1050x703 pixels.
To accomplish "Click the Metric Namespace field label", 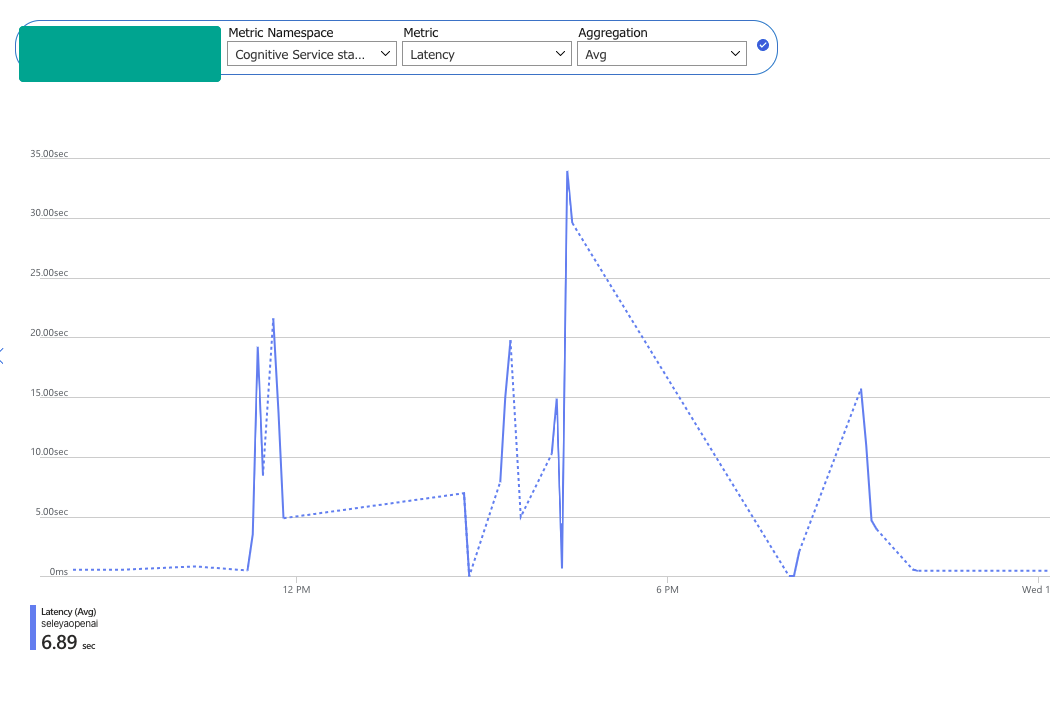I will coord(281,32).
